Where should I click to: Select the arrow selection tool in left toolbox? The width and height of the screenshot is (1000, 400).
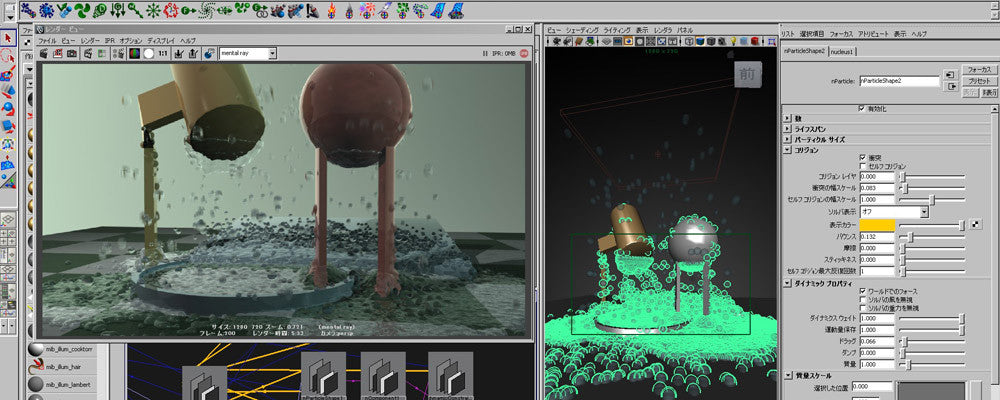click(8, 39)
